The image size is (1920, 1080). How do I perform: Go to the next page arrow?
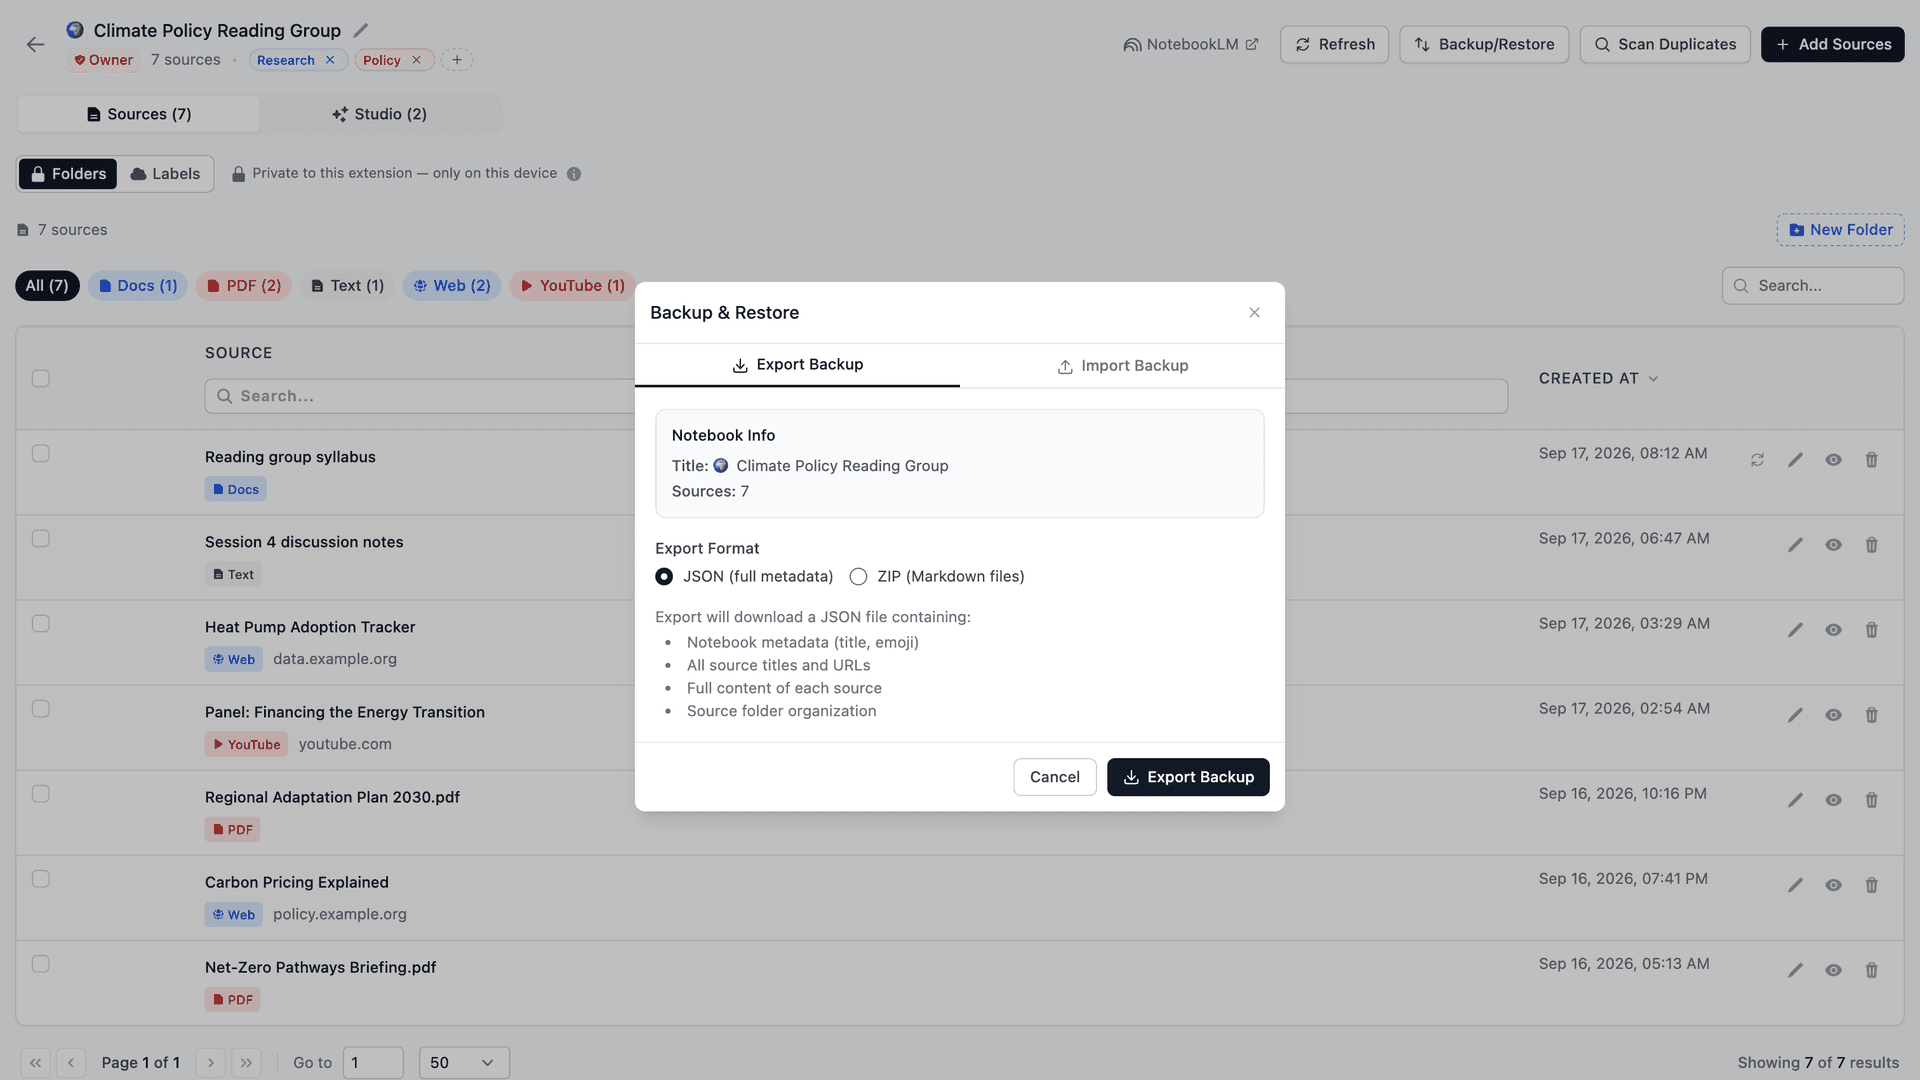[210, 1063]
